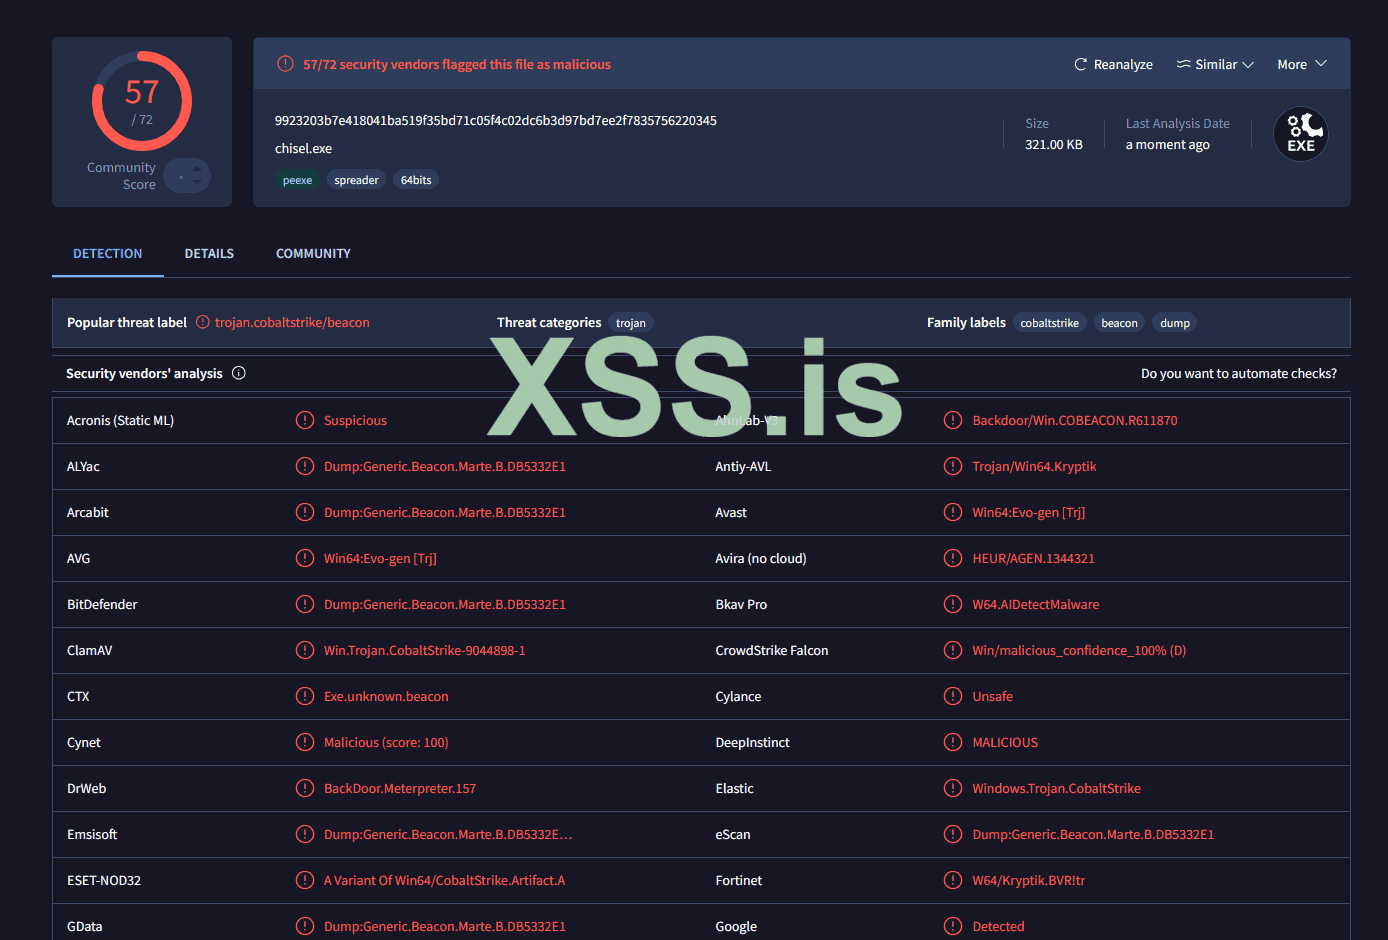Viewport: 1388px width, 940px height.
Task: Click the alert icon in the BitDefender row
Action: point(305,604)
